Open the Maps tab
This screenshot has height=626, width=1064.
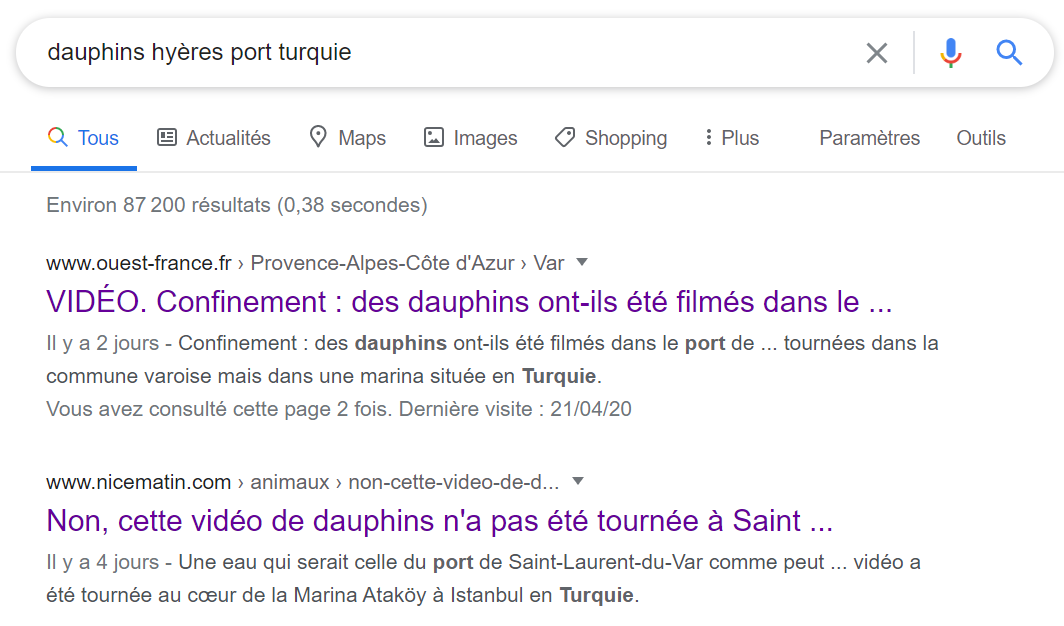[x=347, y=138]
